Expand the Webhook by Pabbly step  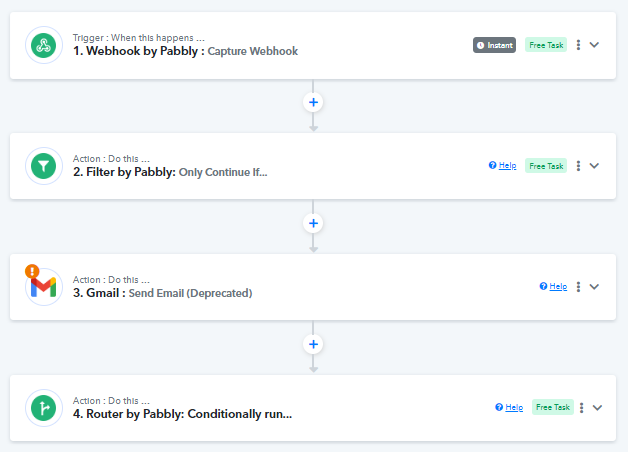pyautogui.click(x=594, y=45)
